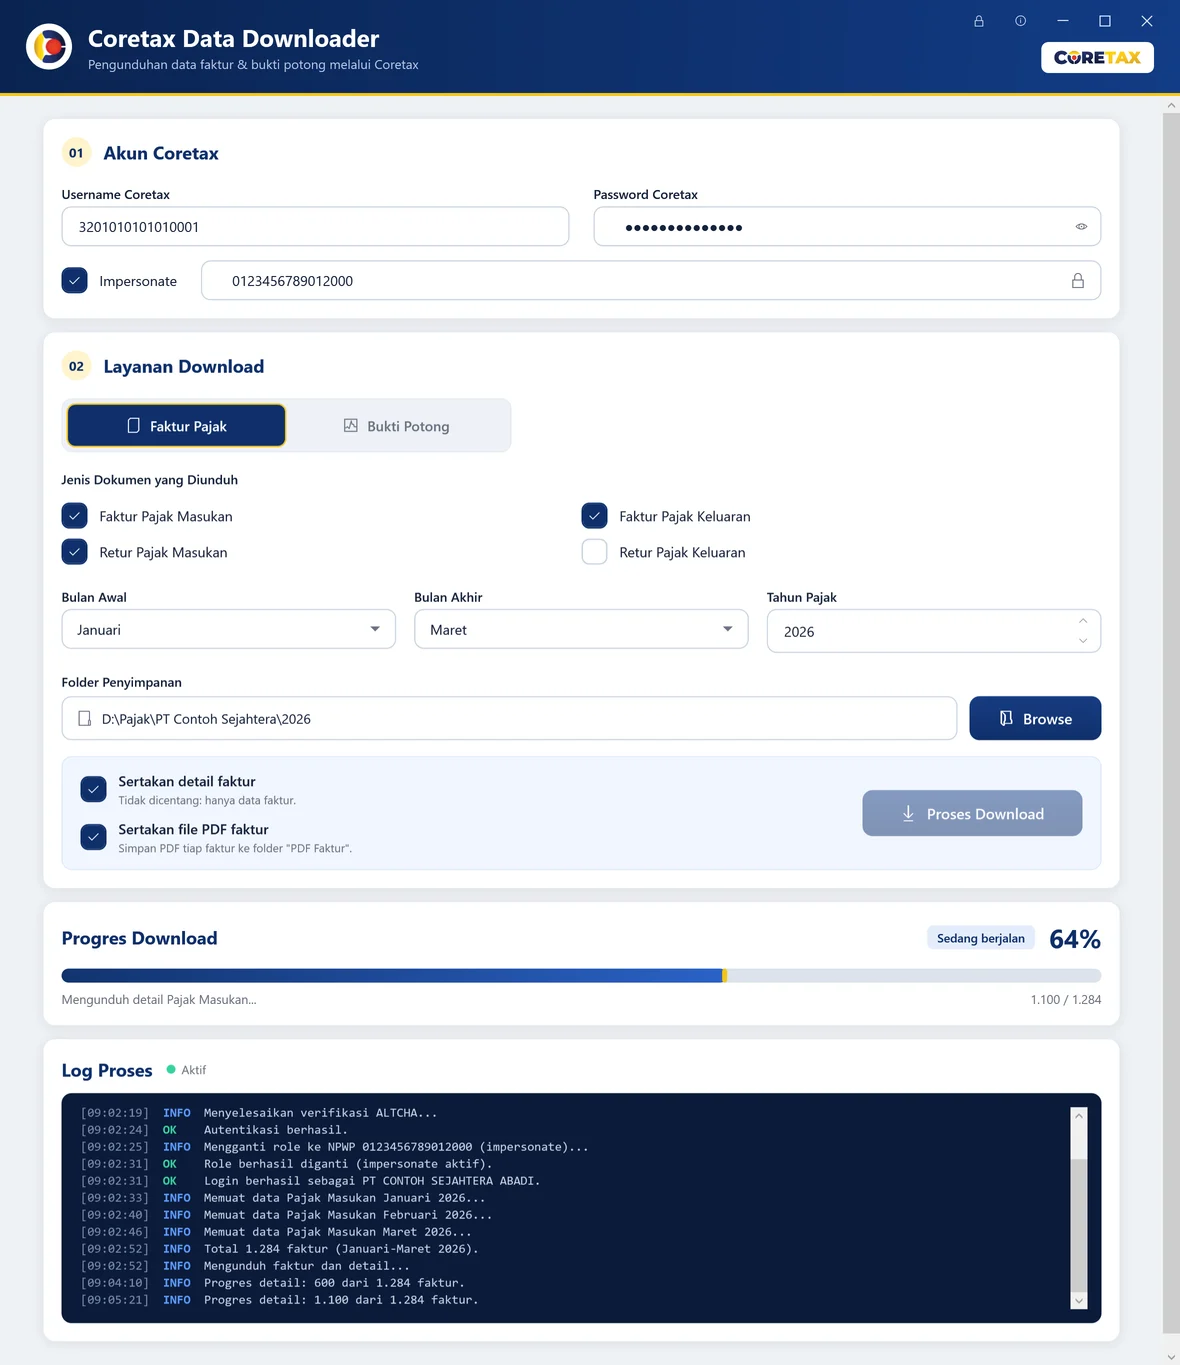Toggle Sertakan file PDF faktur checkbox

pyautogui.click(x=94, y=837)
